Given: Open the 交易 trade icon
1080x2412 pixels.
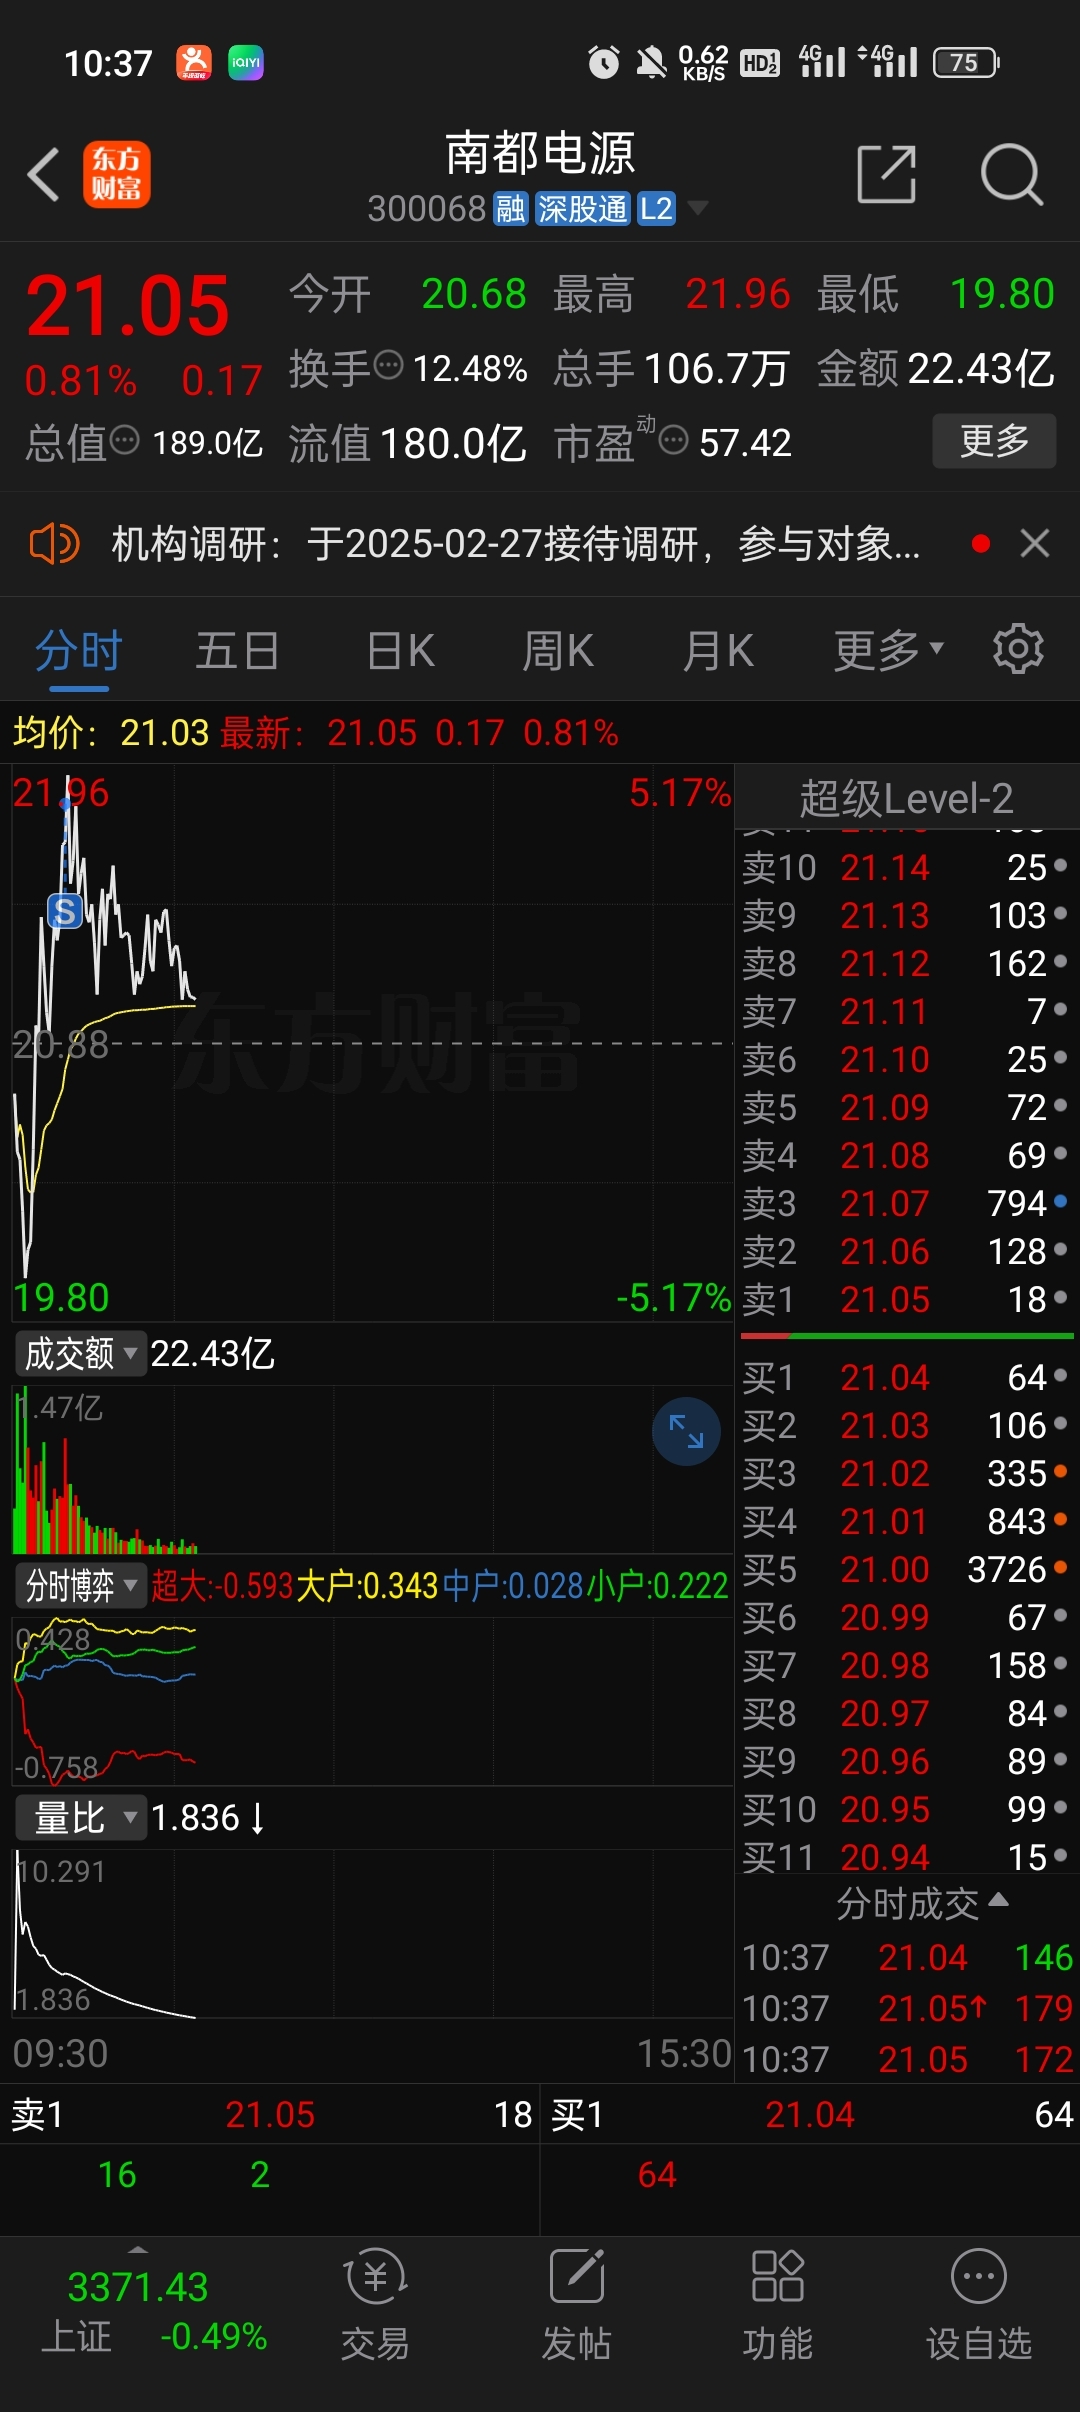Looking at the screenshot, I should pos(375,2305).
